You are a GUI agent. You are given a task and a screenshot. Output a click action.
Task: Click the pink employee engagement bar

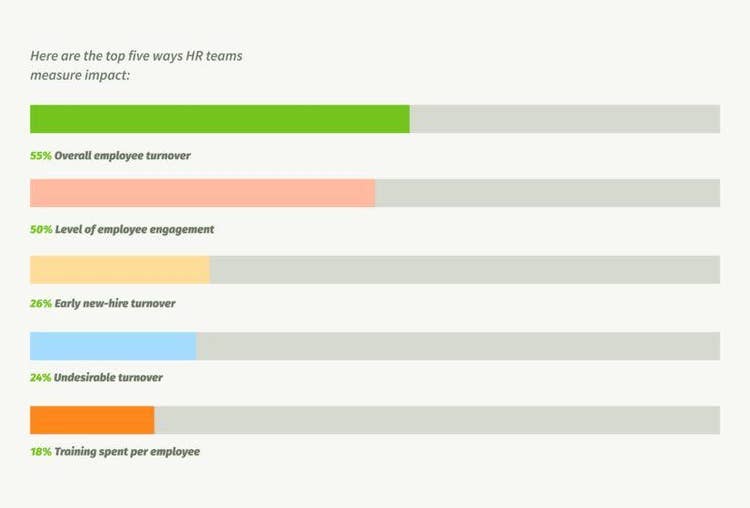pyautogui.click(x=202, y=193)
